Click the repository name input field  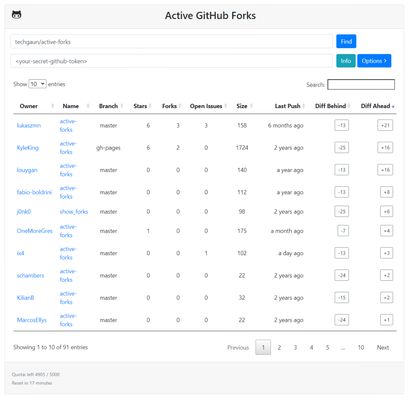(x=171, y=42)
